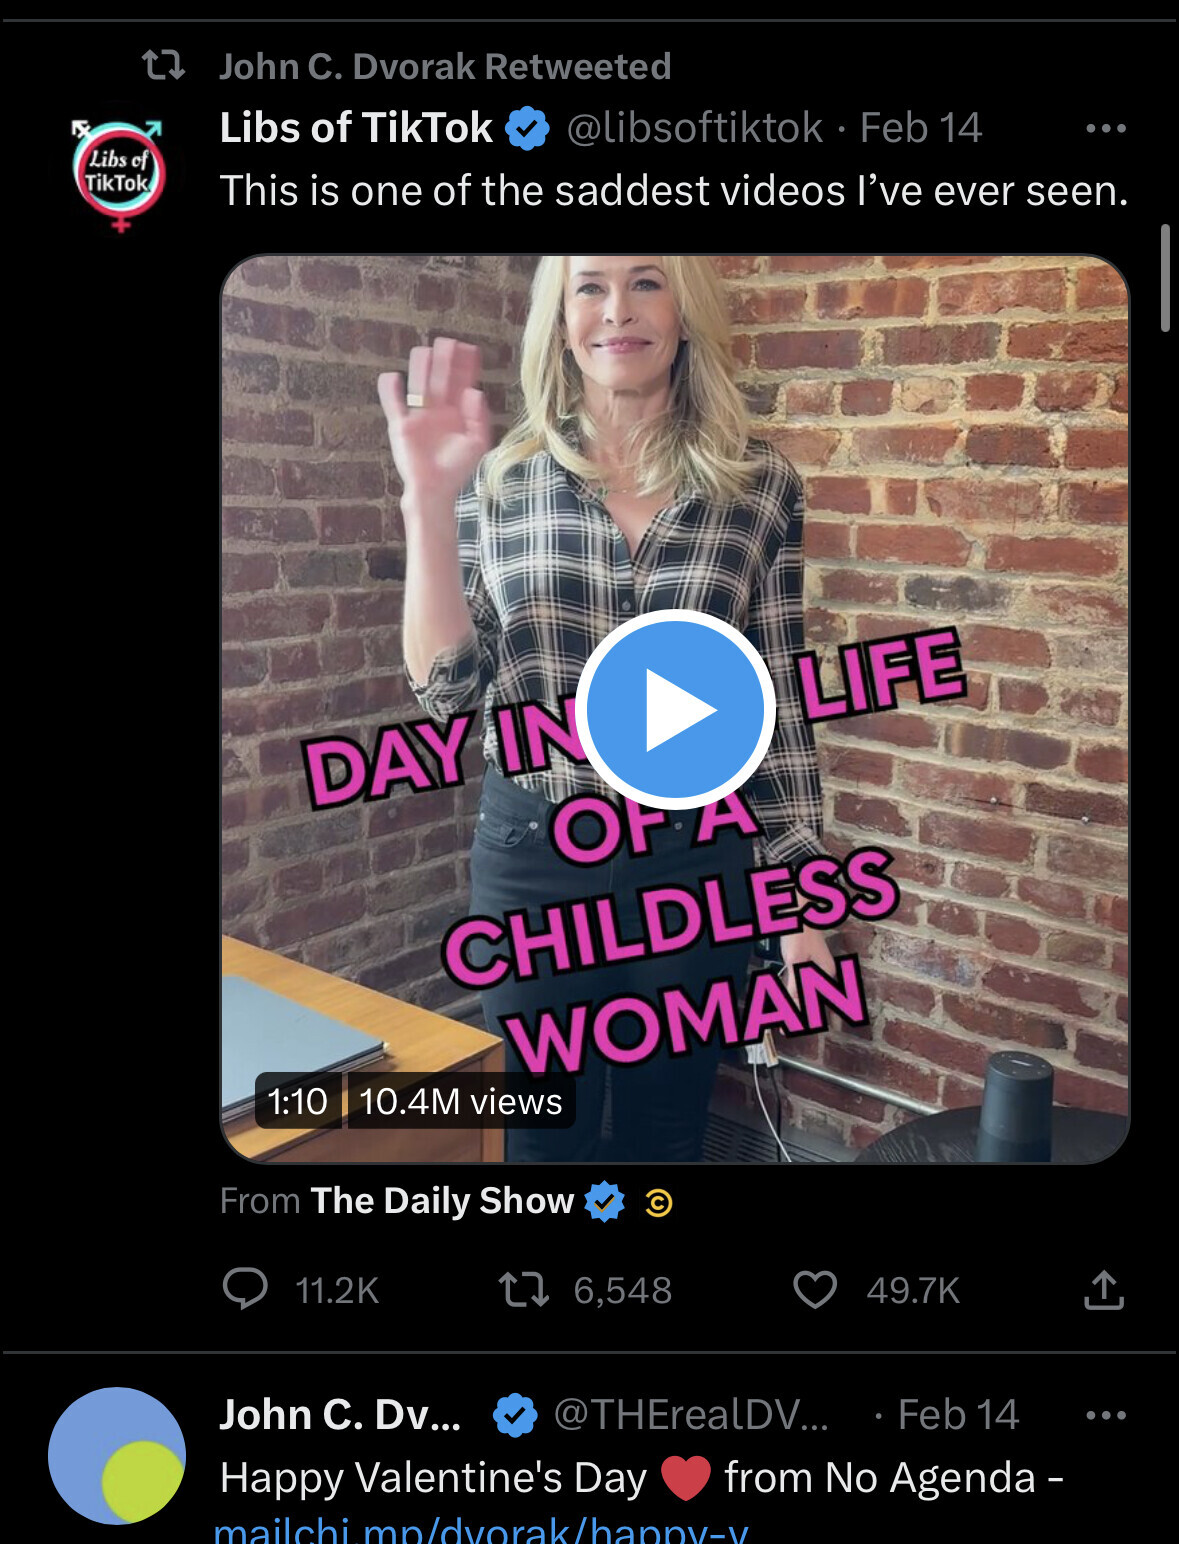Play the Libs of TikTok video
This screenshot has height=1544, width=1179.
pos(675,708)
